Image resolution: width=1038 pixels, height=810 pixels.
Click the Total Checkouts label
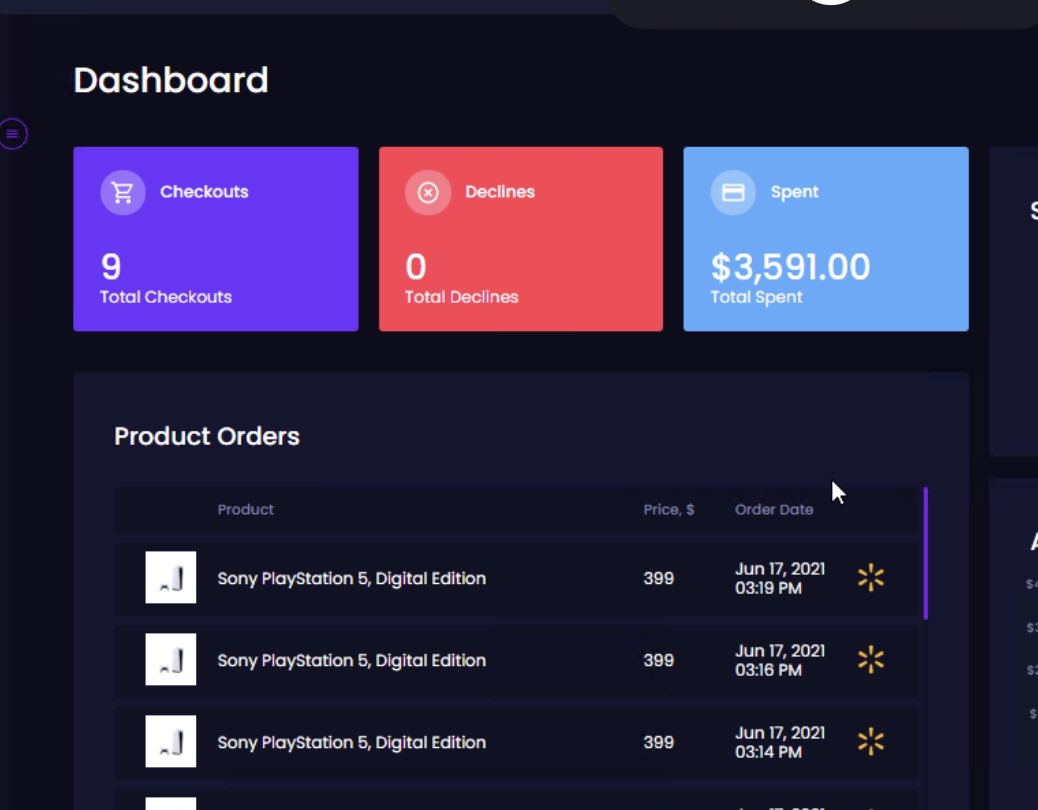click(x=166, y=297)
